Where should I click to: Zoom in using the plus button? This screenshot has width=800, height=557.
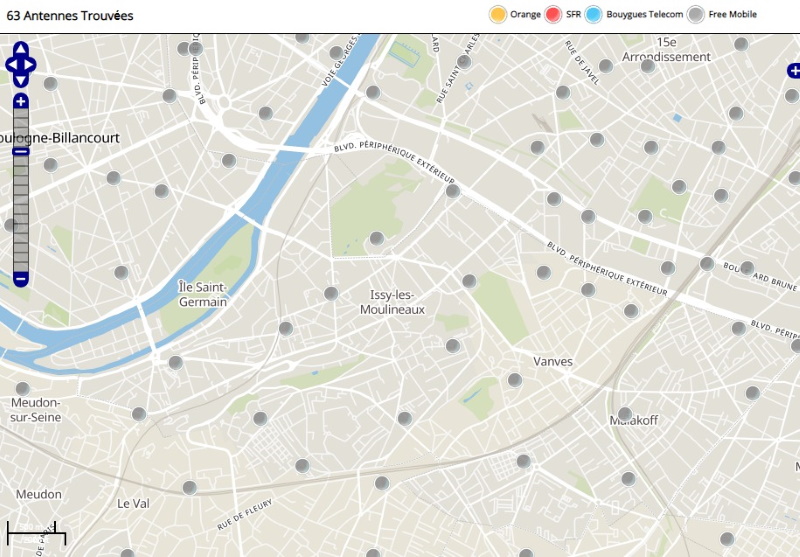[x=21, y=102]
